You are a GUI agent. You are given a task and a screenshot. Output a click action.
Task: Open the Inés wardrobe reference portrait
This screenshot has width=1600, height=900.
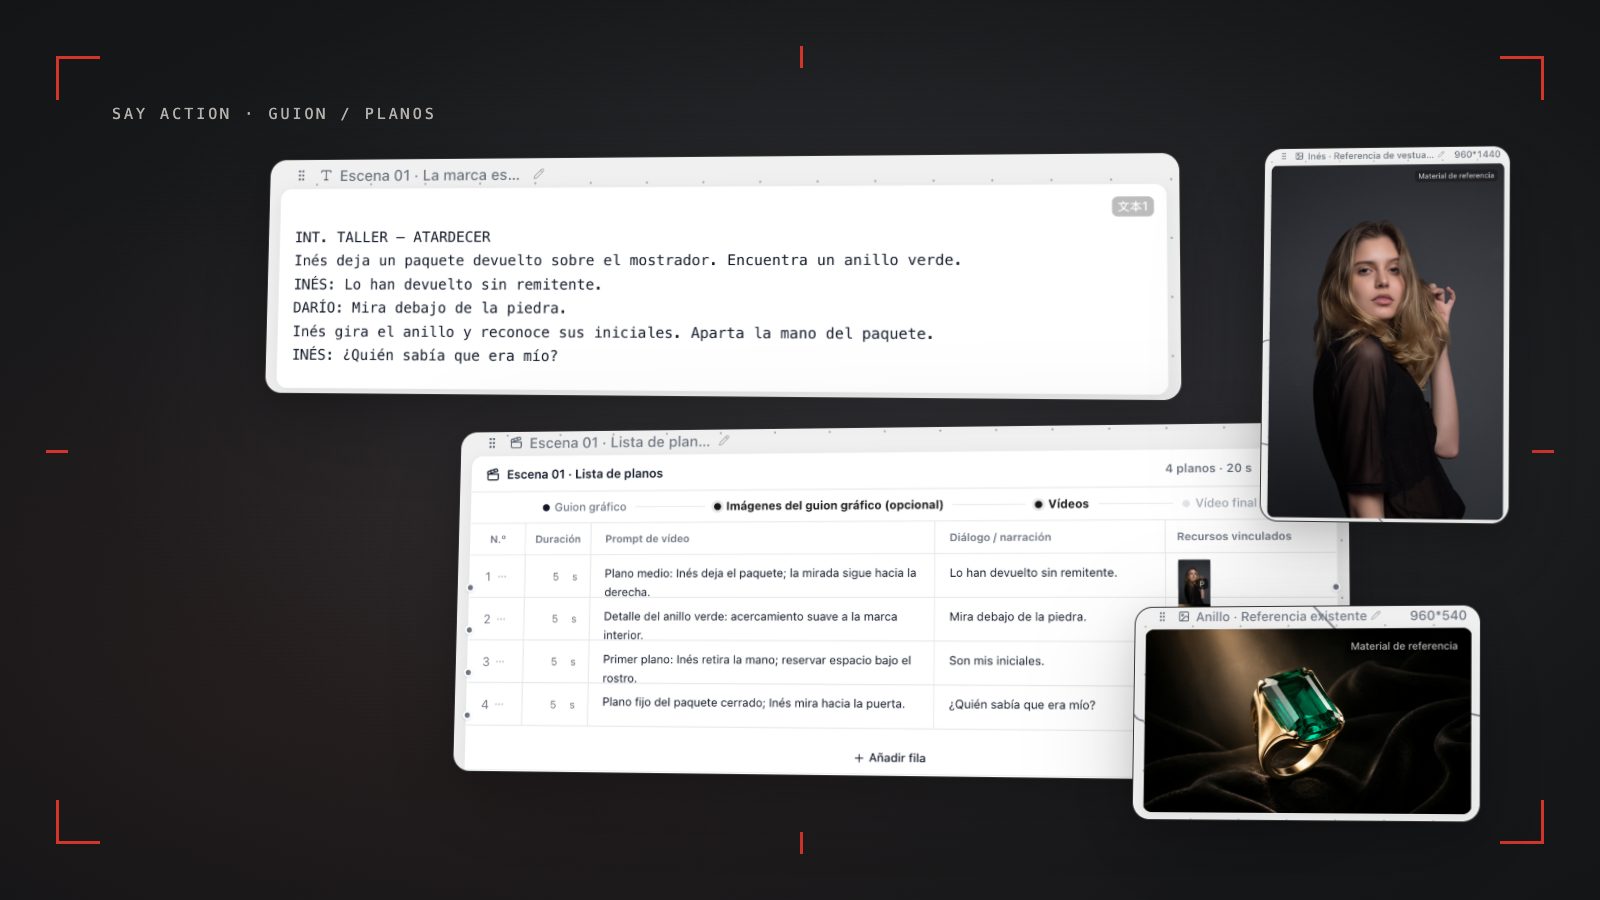click(1386, 342)
